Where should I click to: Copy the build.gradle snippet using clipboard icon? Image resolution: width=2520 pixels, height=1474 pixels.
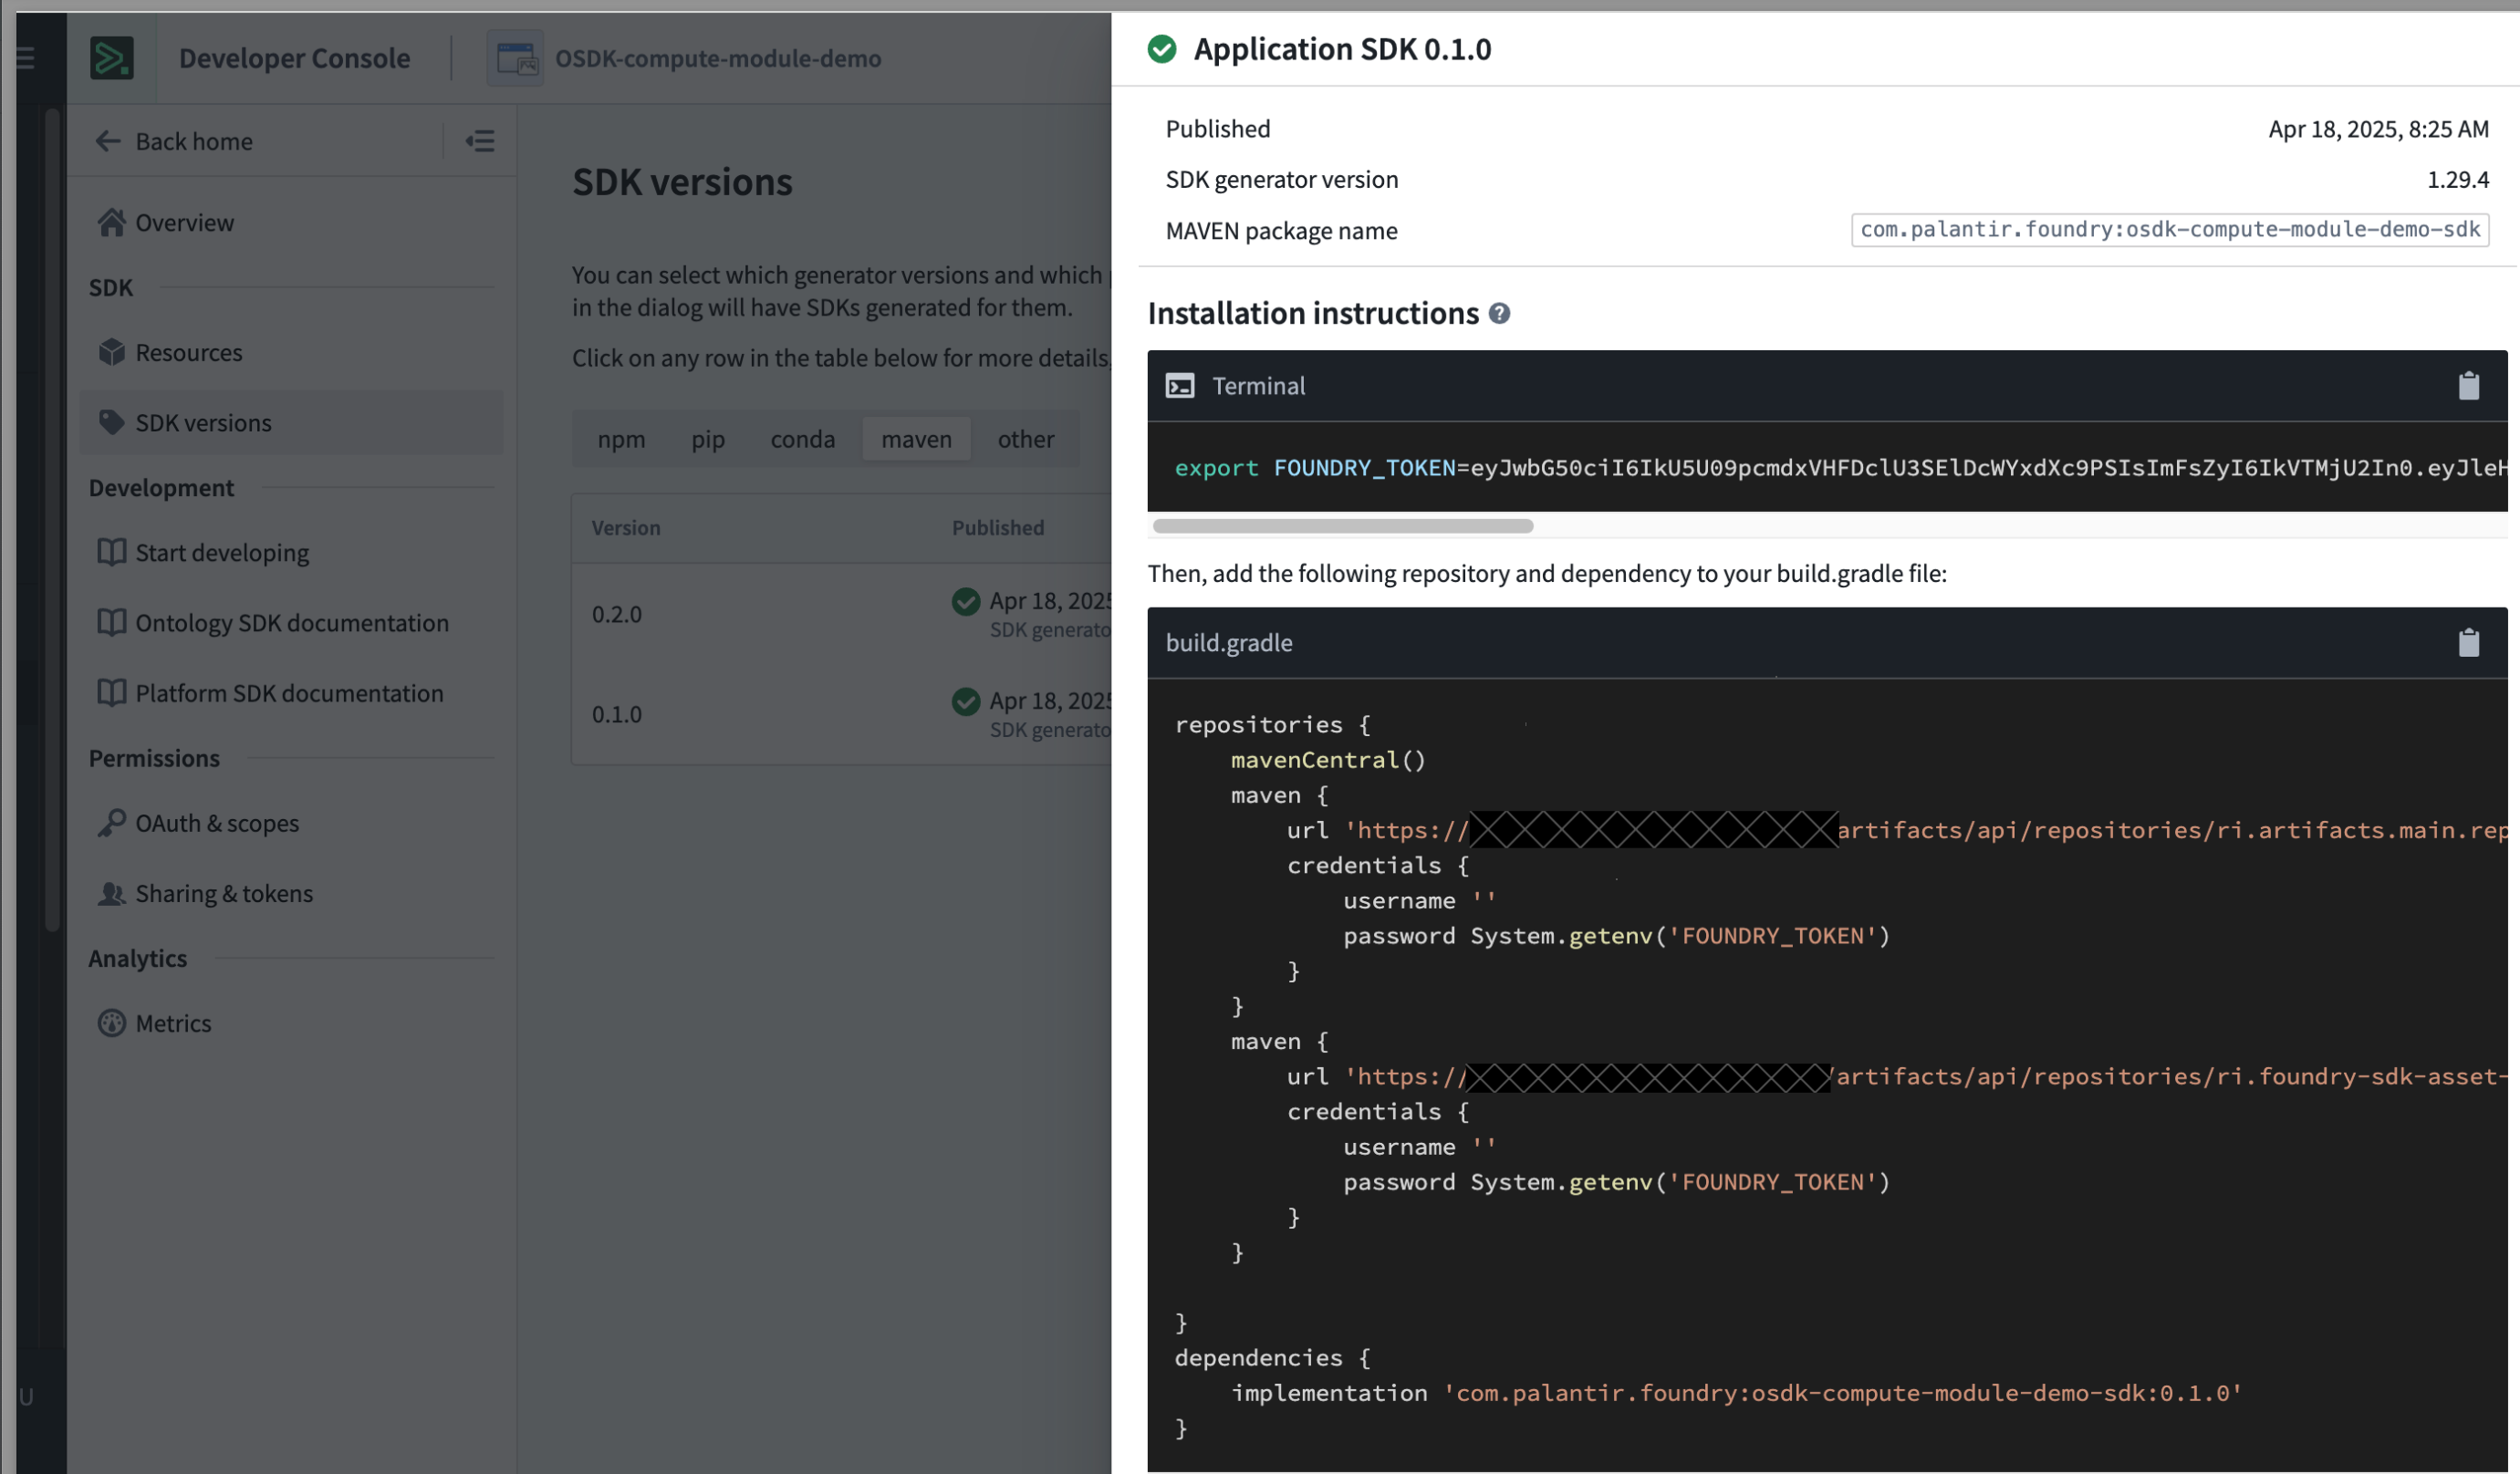2471,642
